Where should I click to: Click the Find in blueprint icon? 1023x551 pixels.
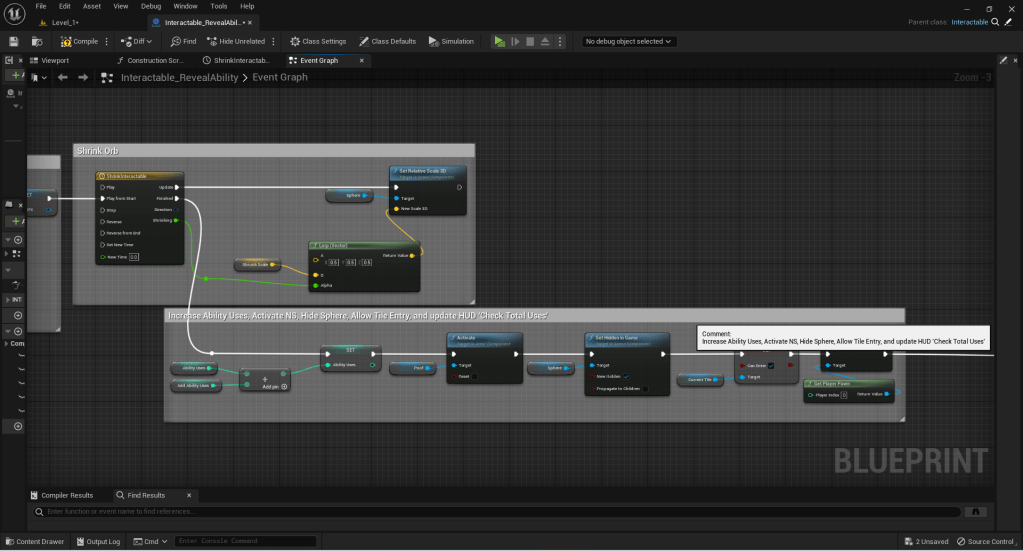coord(183,41)
